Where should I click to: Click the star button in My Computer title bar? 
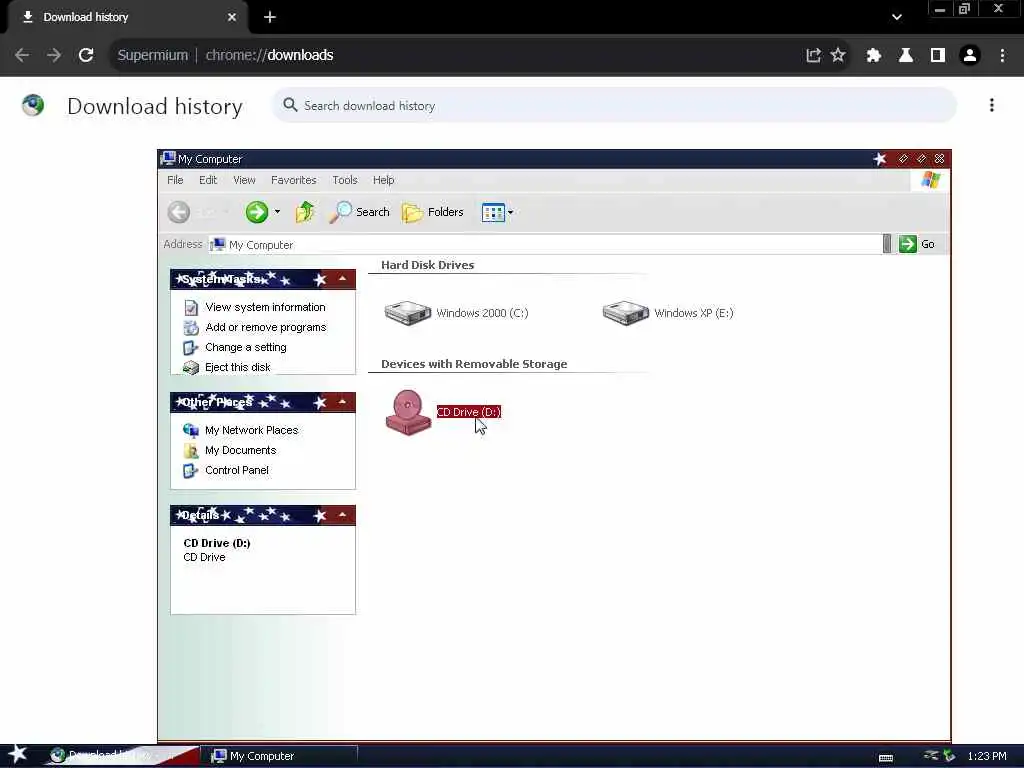click(880, 159)
